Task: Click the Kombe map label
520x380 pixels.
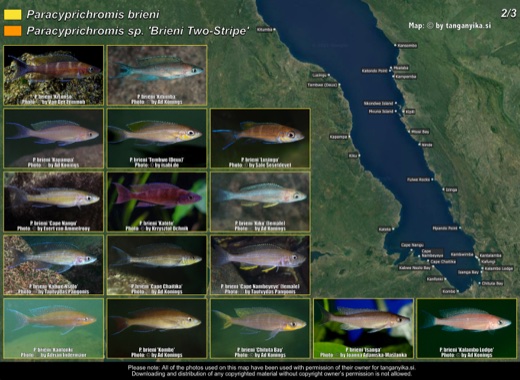Action: pyautogui.click(x=448, y=291)
